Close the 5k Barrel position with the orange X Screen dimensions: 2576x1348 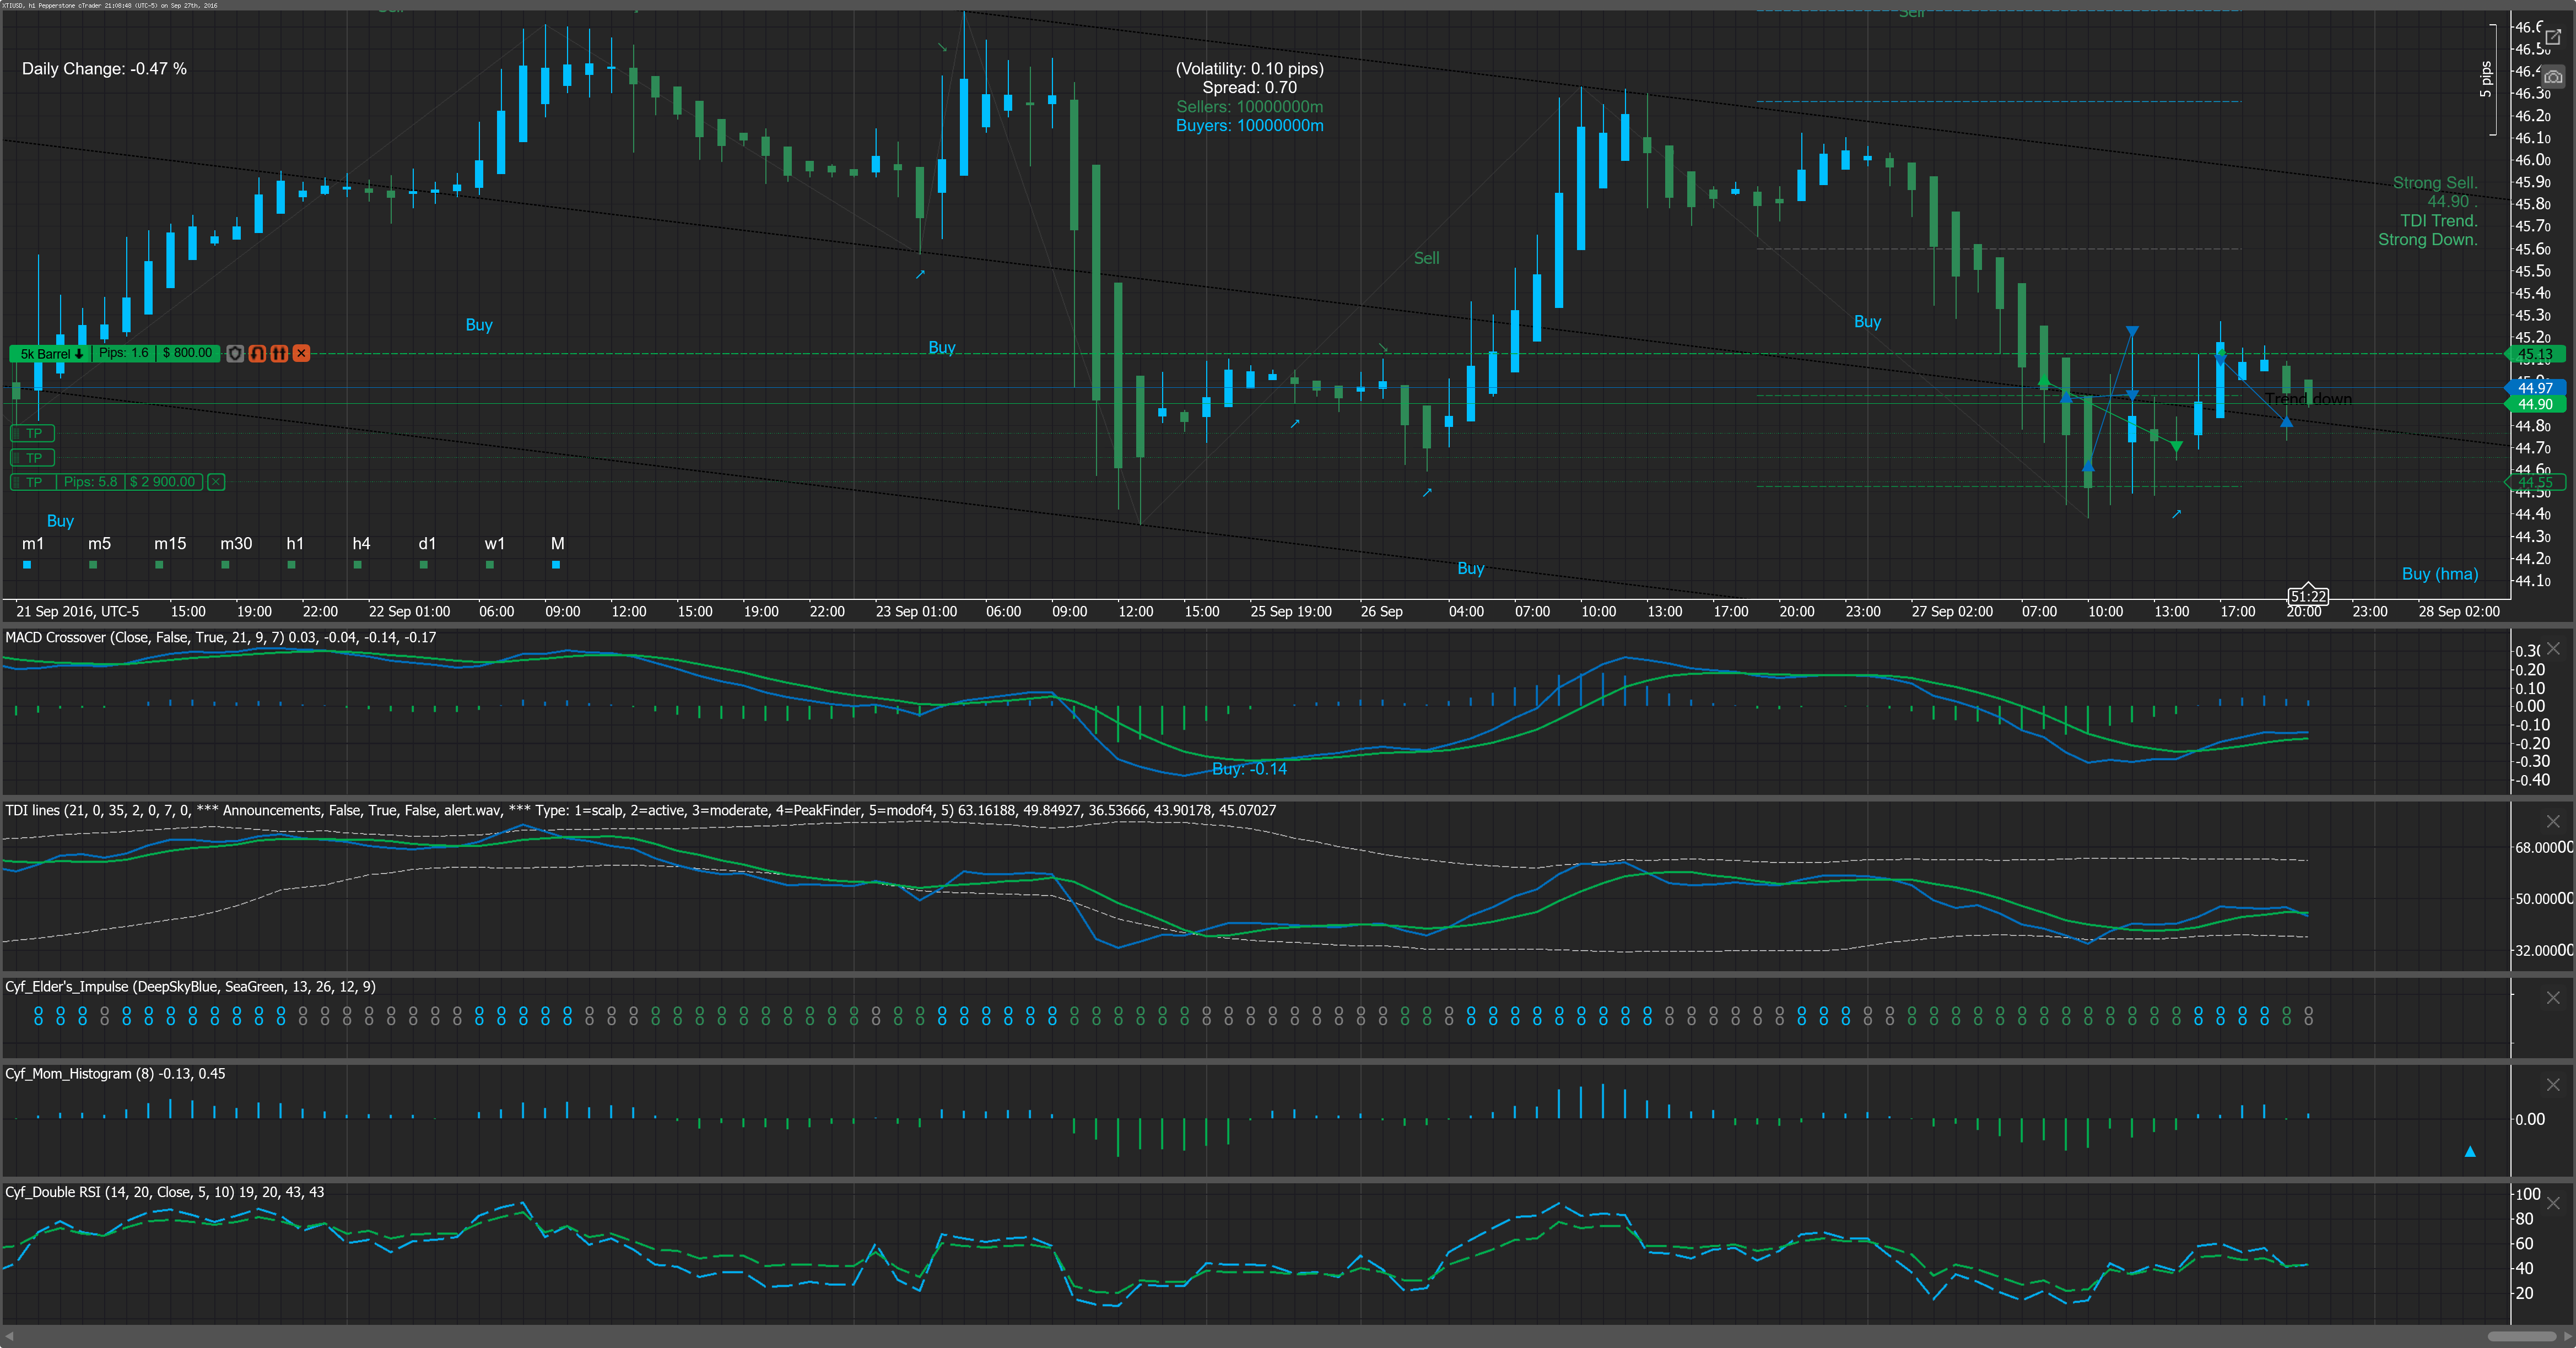point(301,353)
